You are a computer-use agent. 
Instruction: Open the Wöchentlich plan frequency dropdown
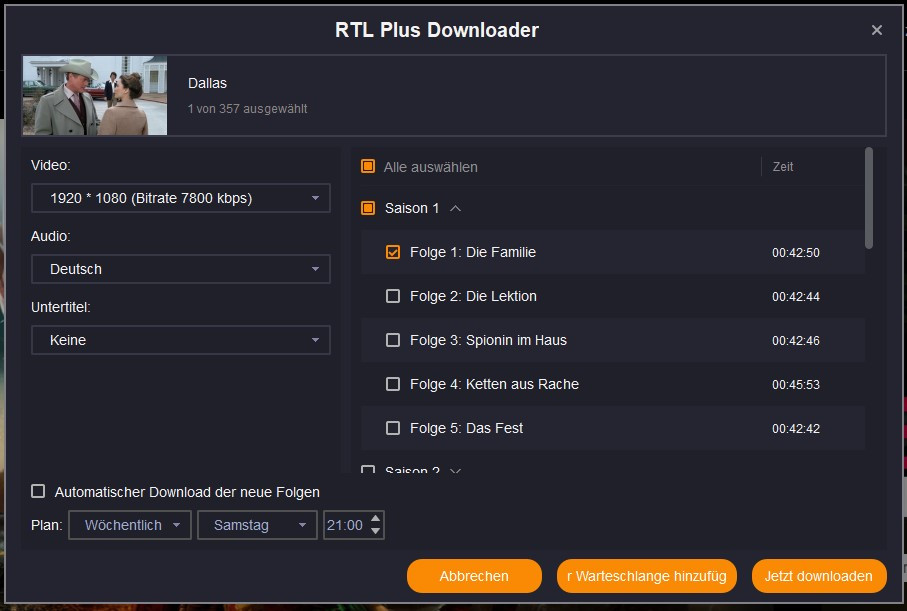coord(130,525)
